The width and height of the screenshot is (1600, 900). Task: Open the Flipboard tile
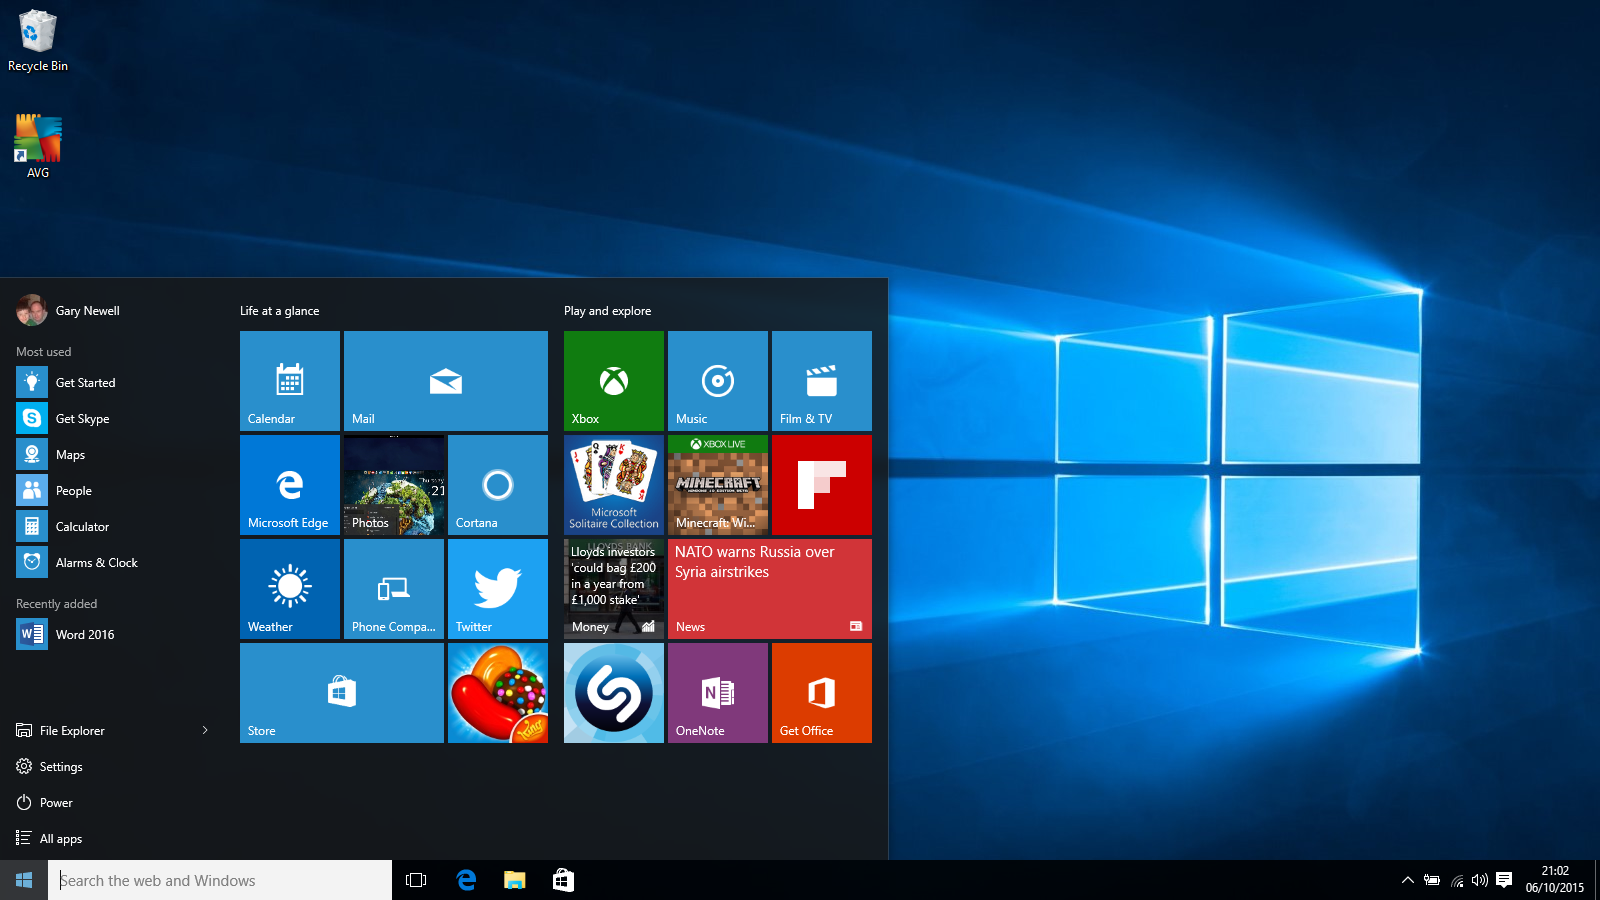click(822, 485)
